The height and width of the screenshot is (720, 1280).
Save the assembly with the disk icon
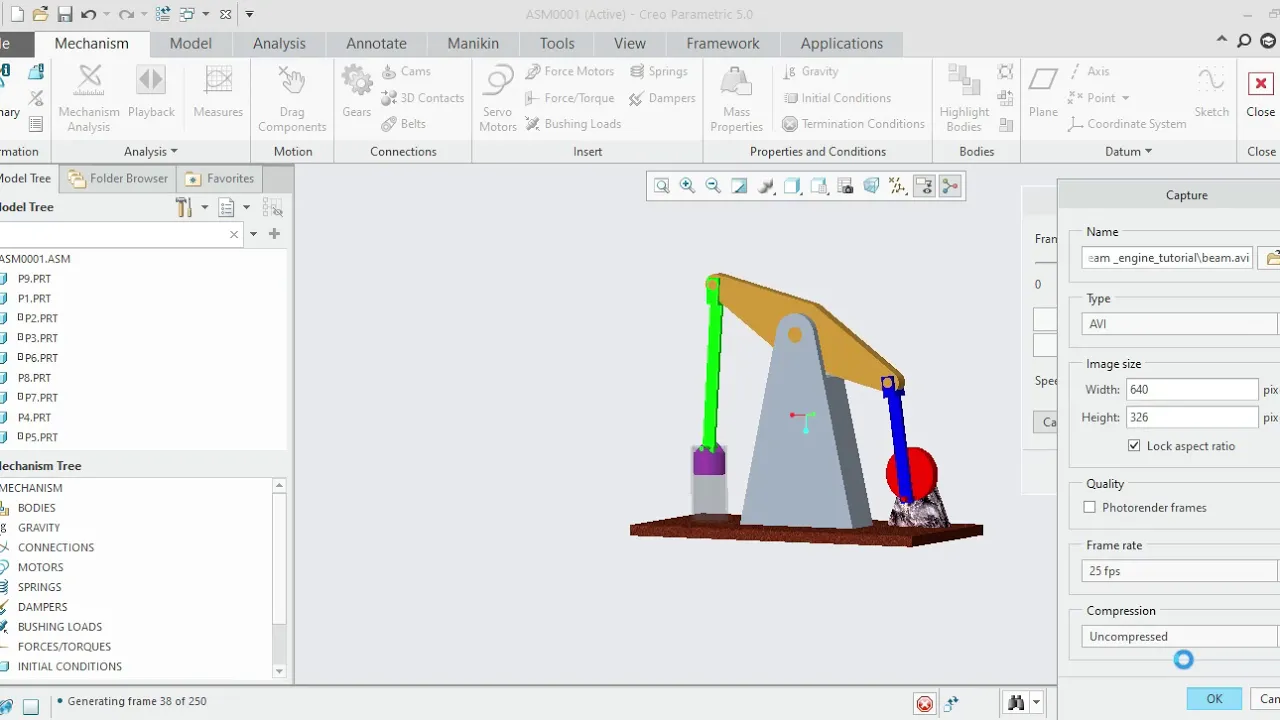65,14
